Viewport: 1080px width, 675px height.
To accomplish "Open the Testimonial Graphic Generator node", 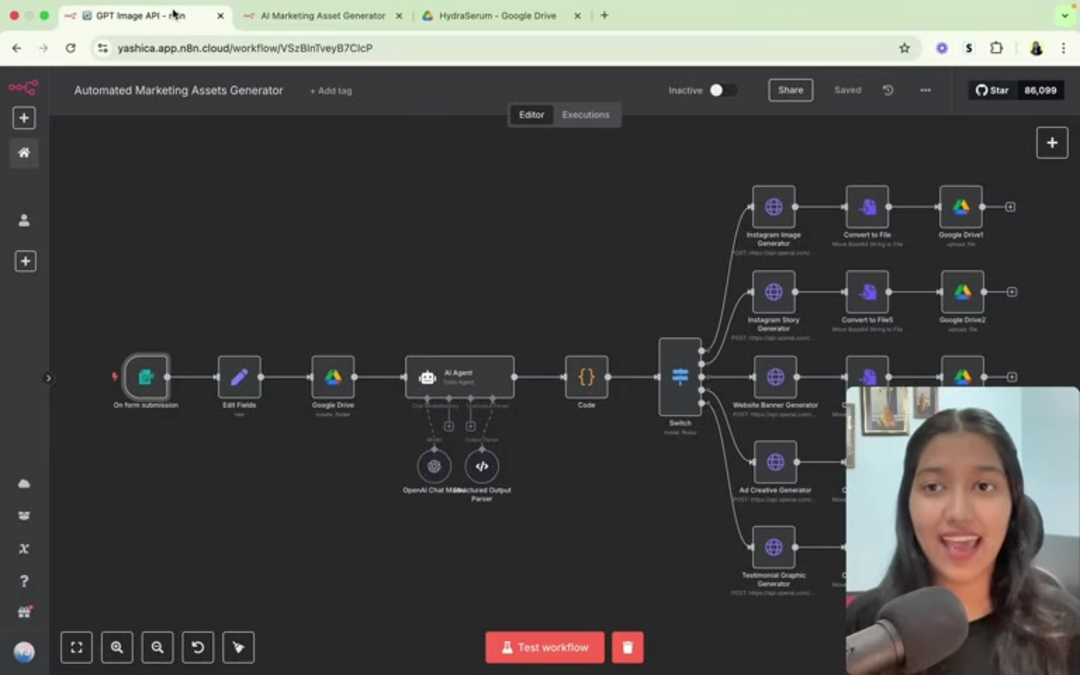I will (x=774, y=547).
